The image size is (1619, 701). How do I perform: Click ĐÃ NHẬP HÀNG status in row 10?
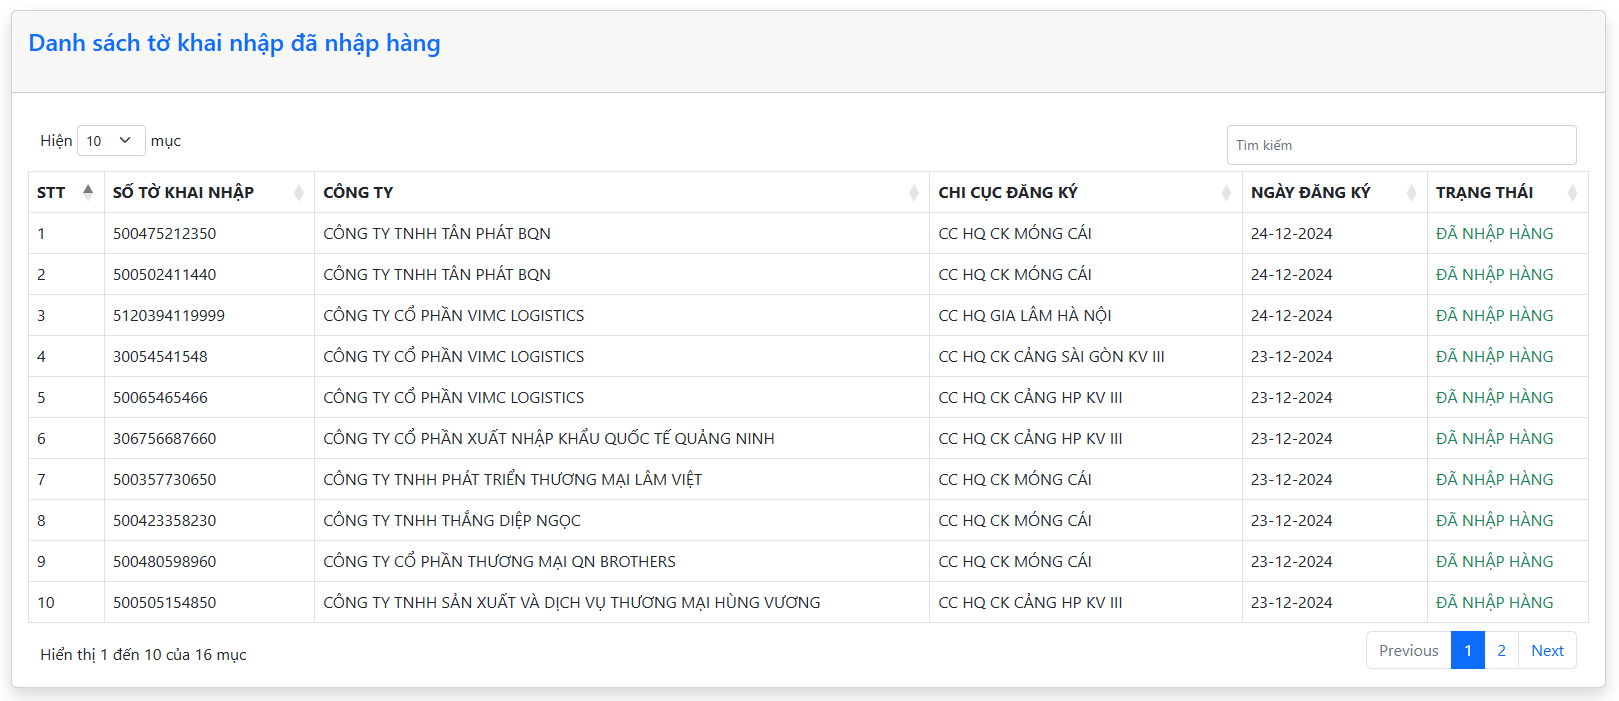click(x=1494, y=603)
